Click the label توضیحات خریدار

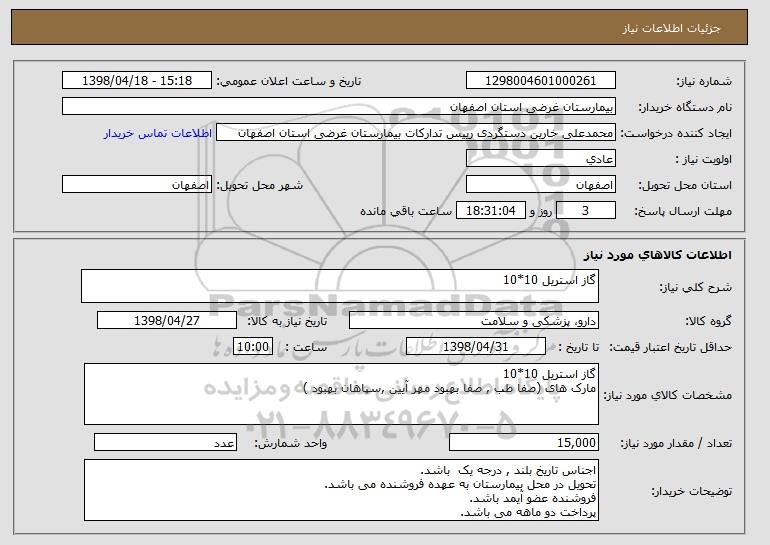coord(691,491)
